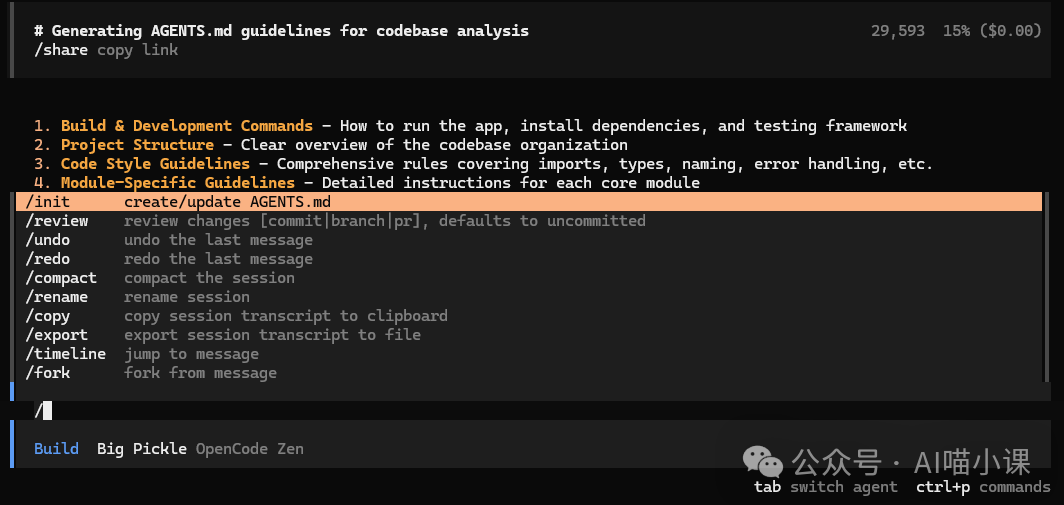Click the WeChat logo icon in the watermark
The width and height of the screenshot is (1064, 505).
[763, 461]
